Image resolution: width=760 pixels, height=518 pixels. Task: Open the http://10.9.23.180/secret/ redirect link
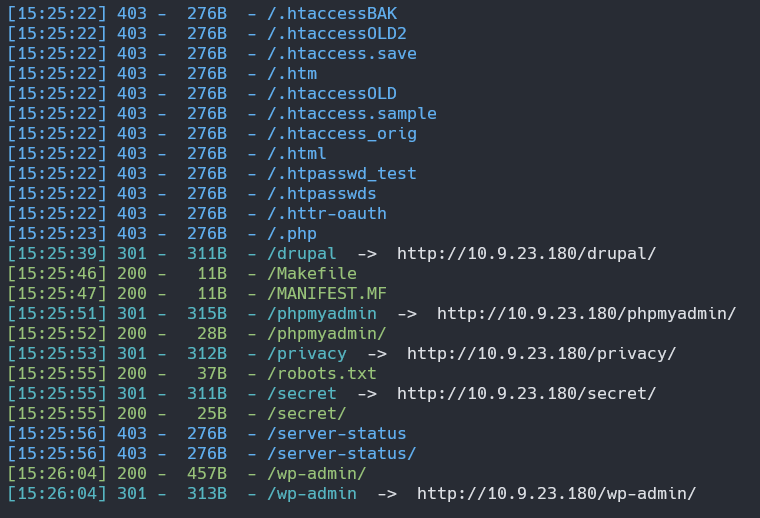click(526, 393)
